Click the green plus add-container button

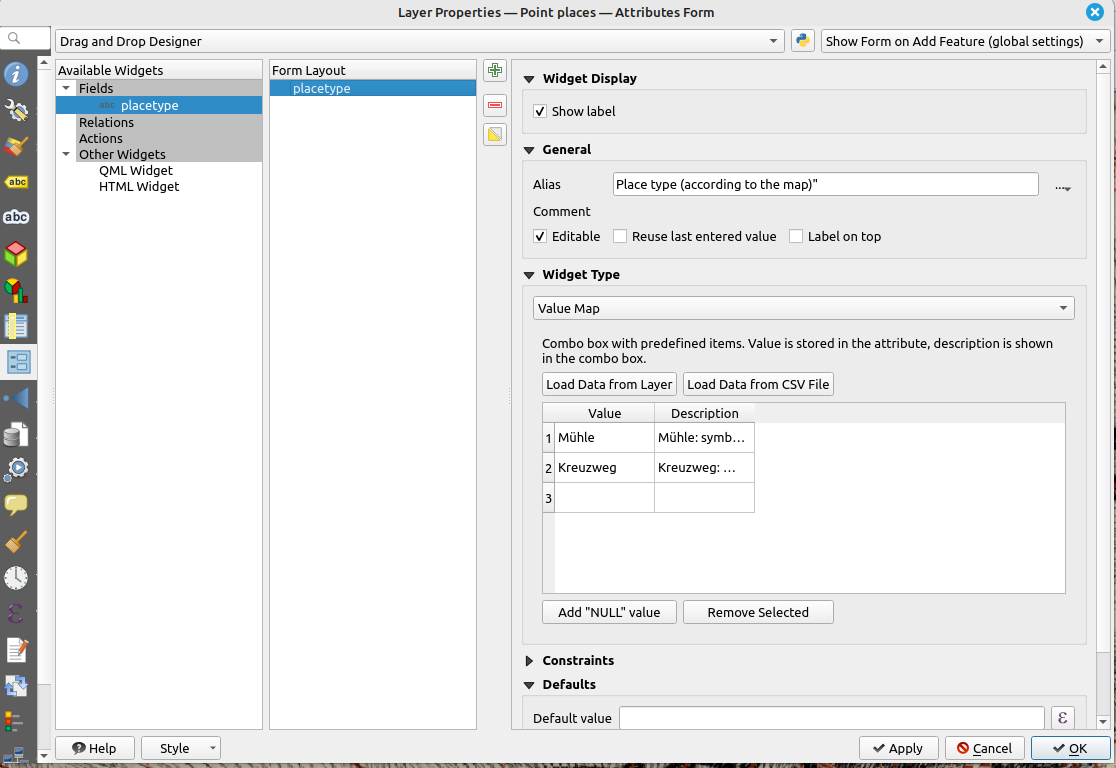pos(494,70)
